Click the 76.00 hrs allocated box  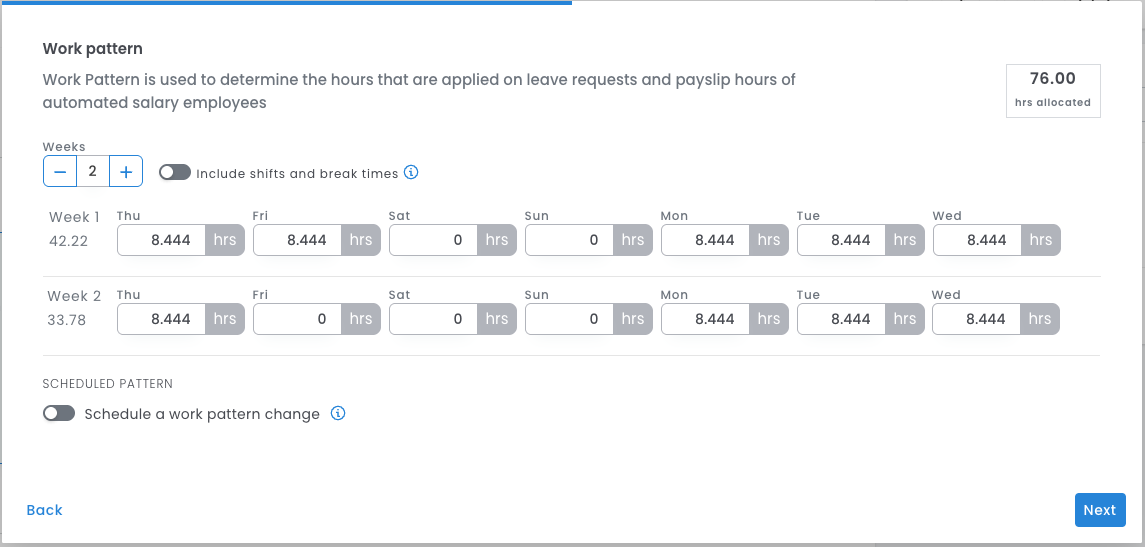coord(1053,91)
